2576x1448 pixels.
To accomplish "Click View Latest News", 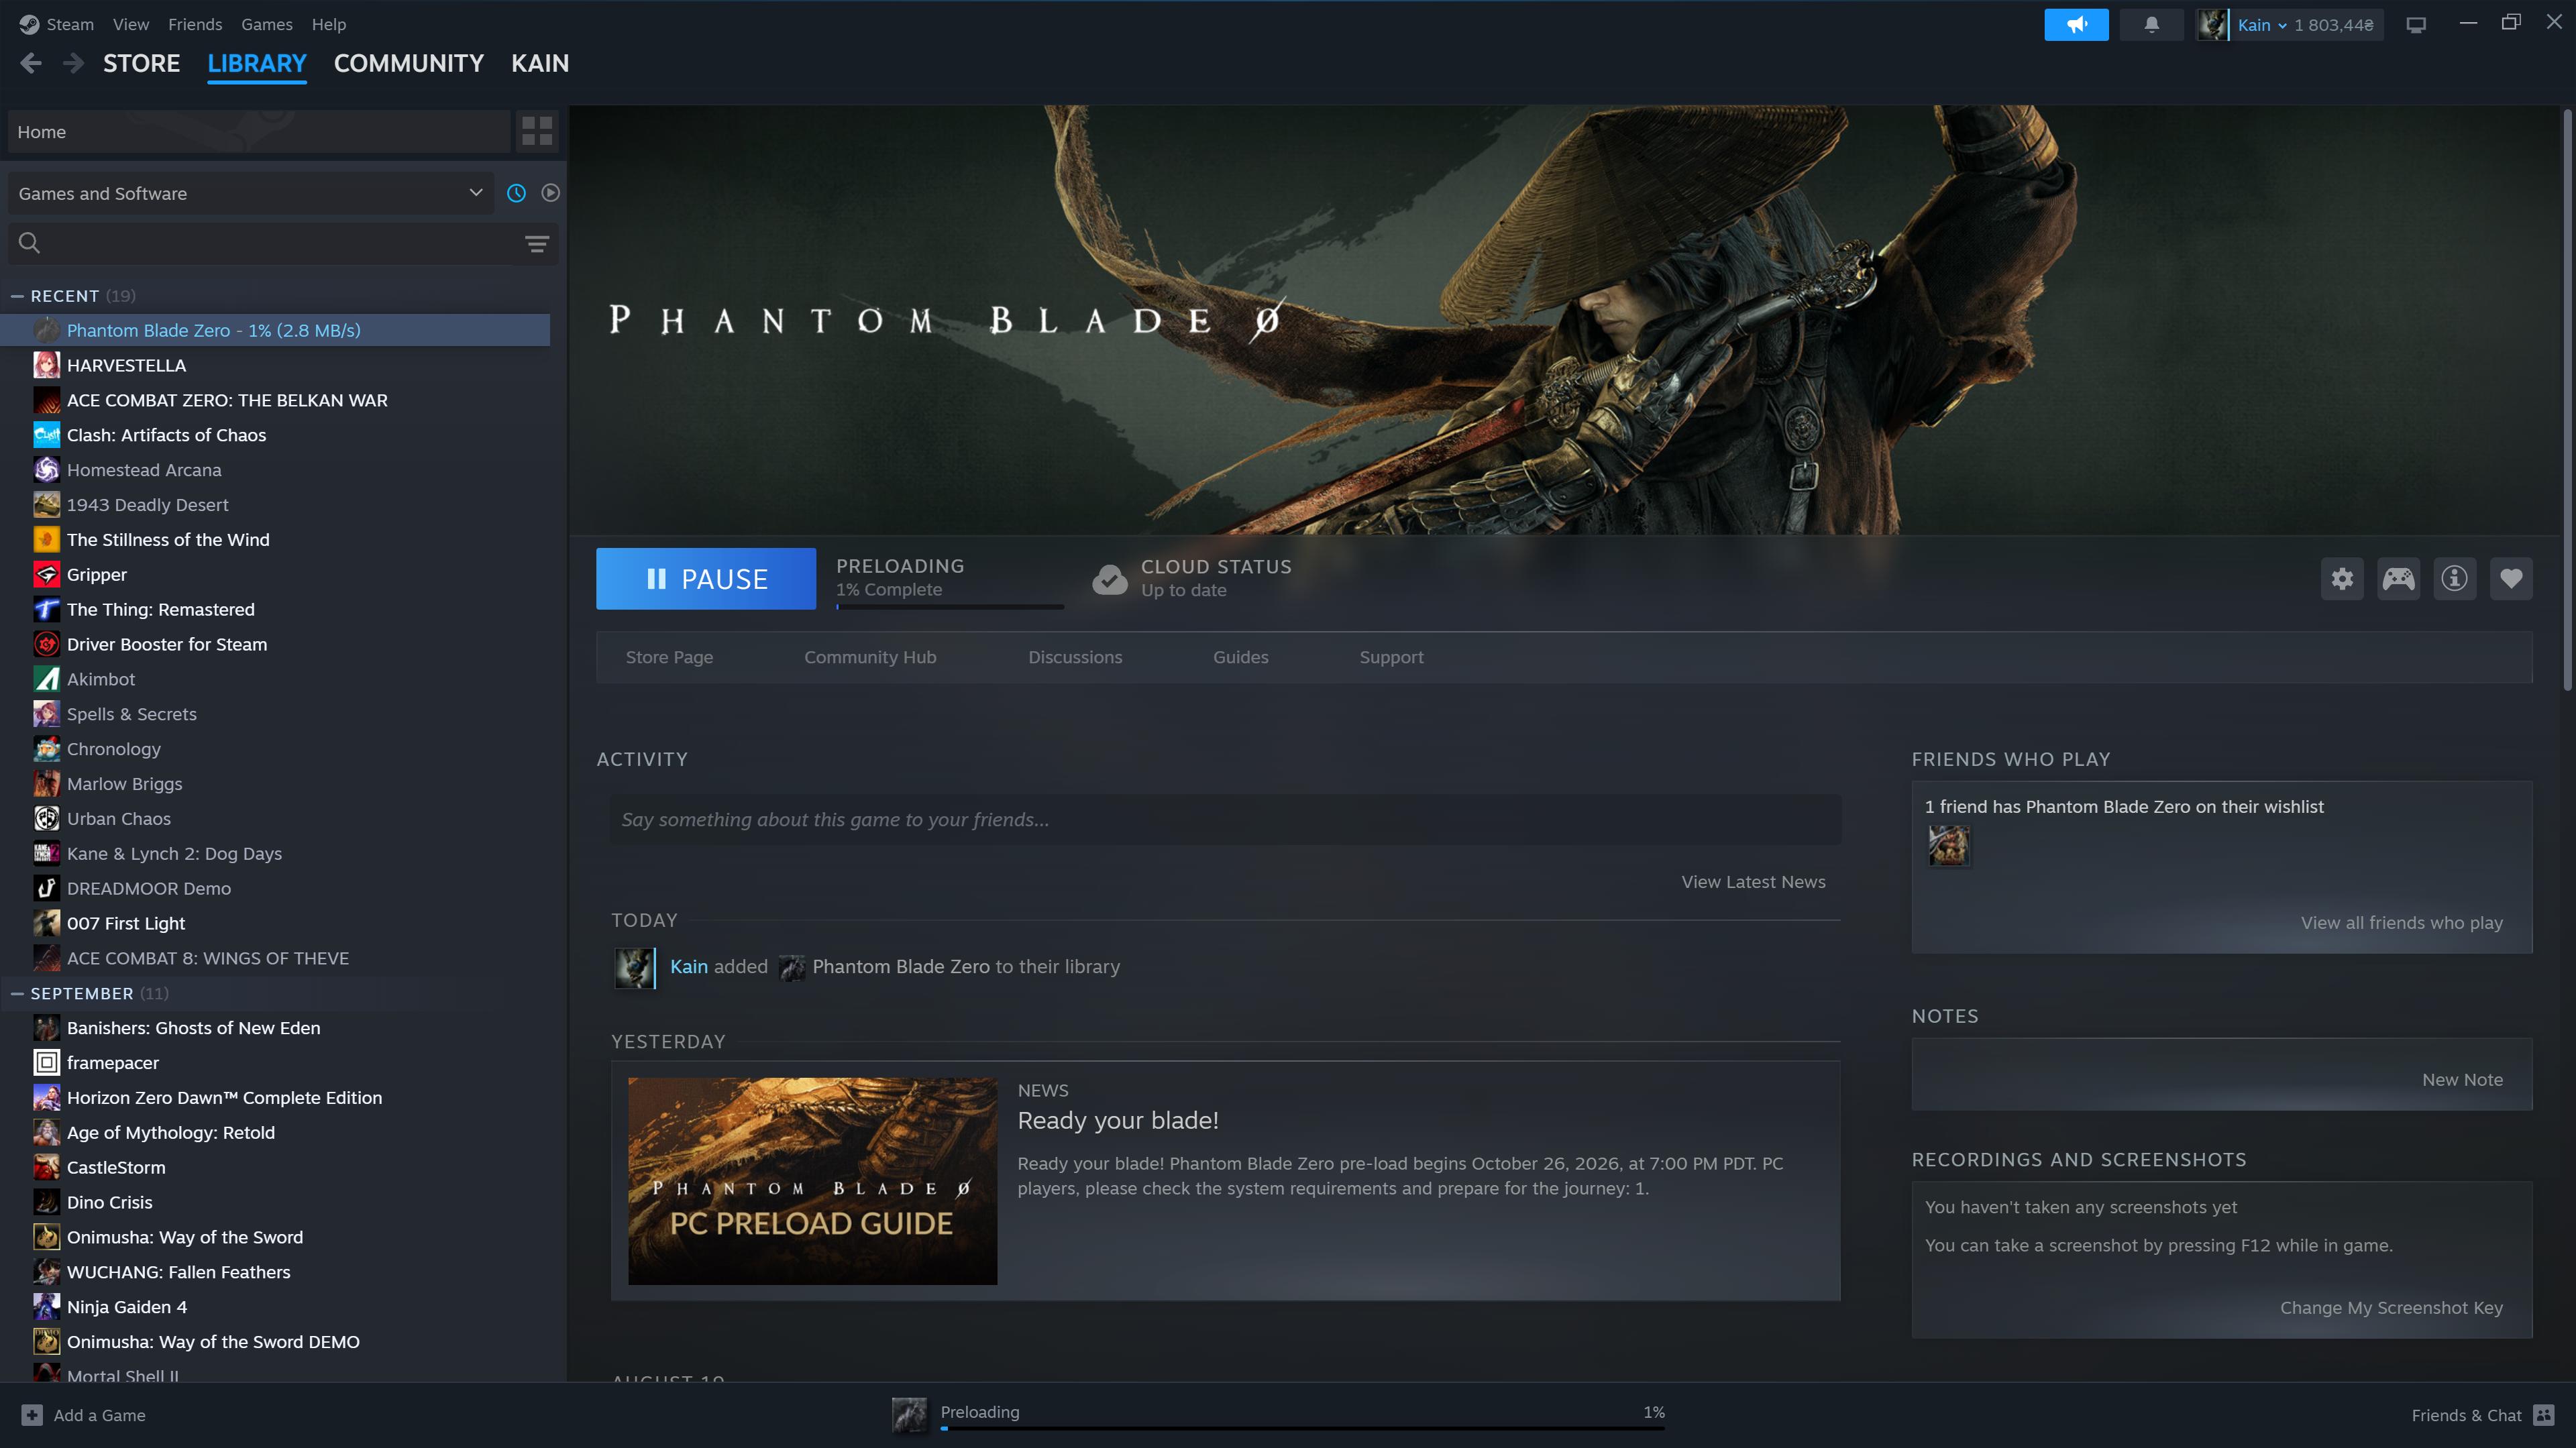I will [x=1753, y=882].
